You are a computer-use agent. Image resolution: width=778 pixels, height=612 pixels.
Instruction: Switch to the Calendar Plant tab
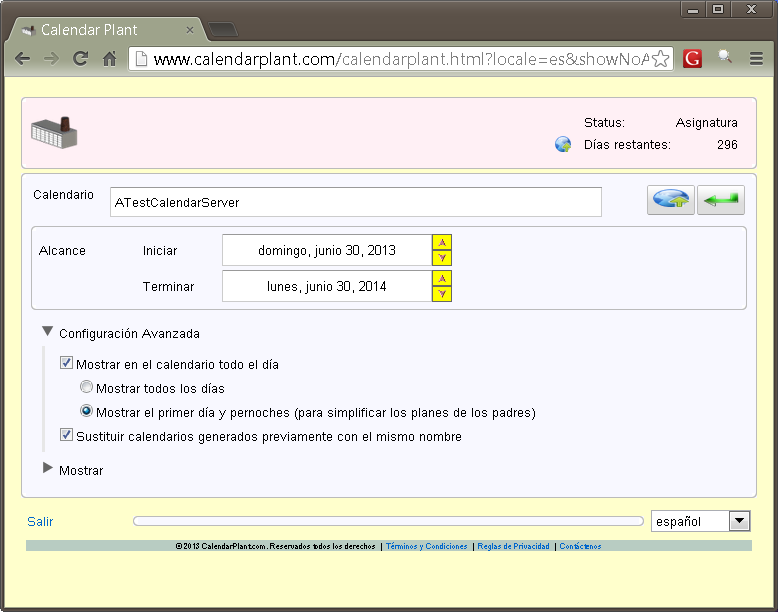pos(100,30)
